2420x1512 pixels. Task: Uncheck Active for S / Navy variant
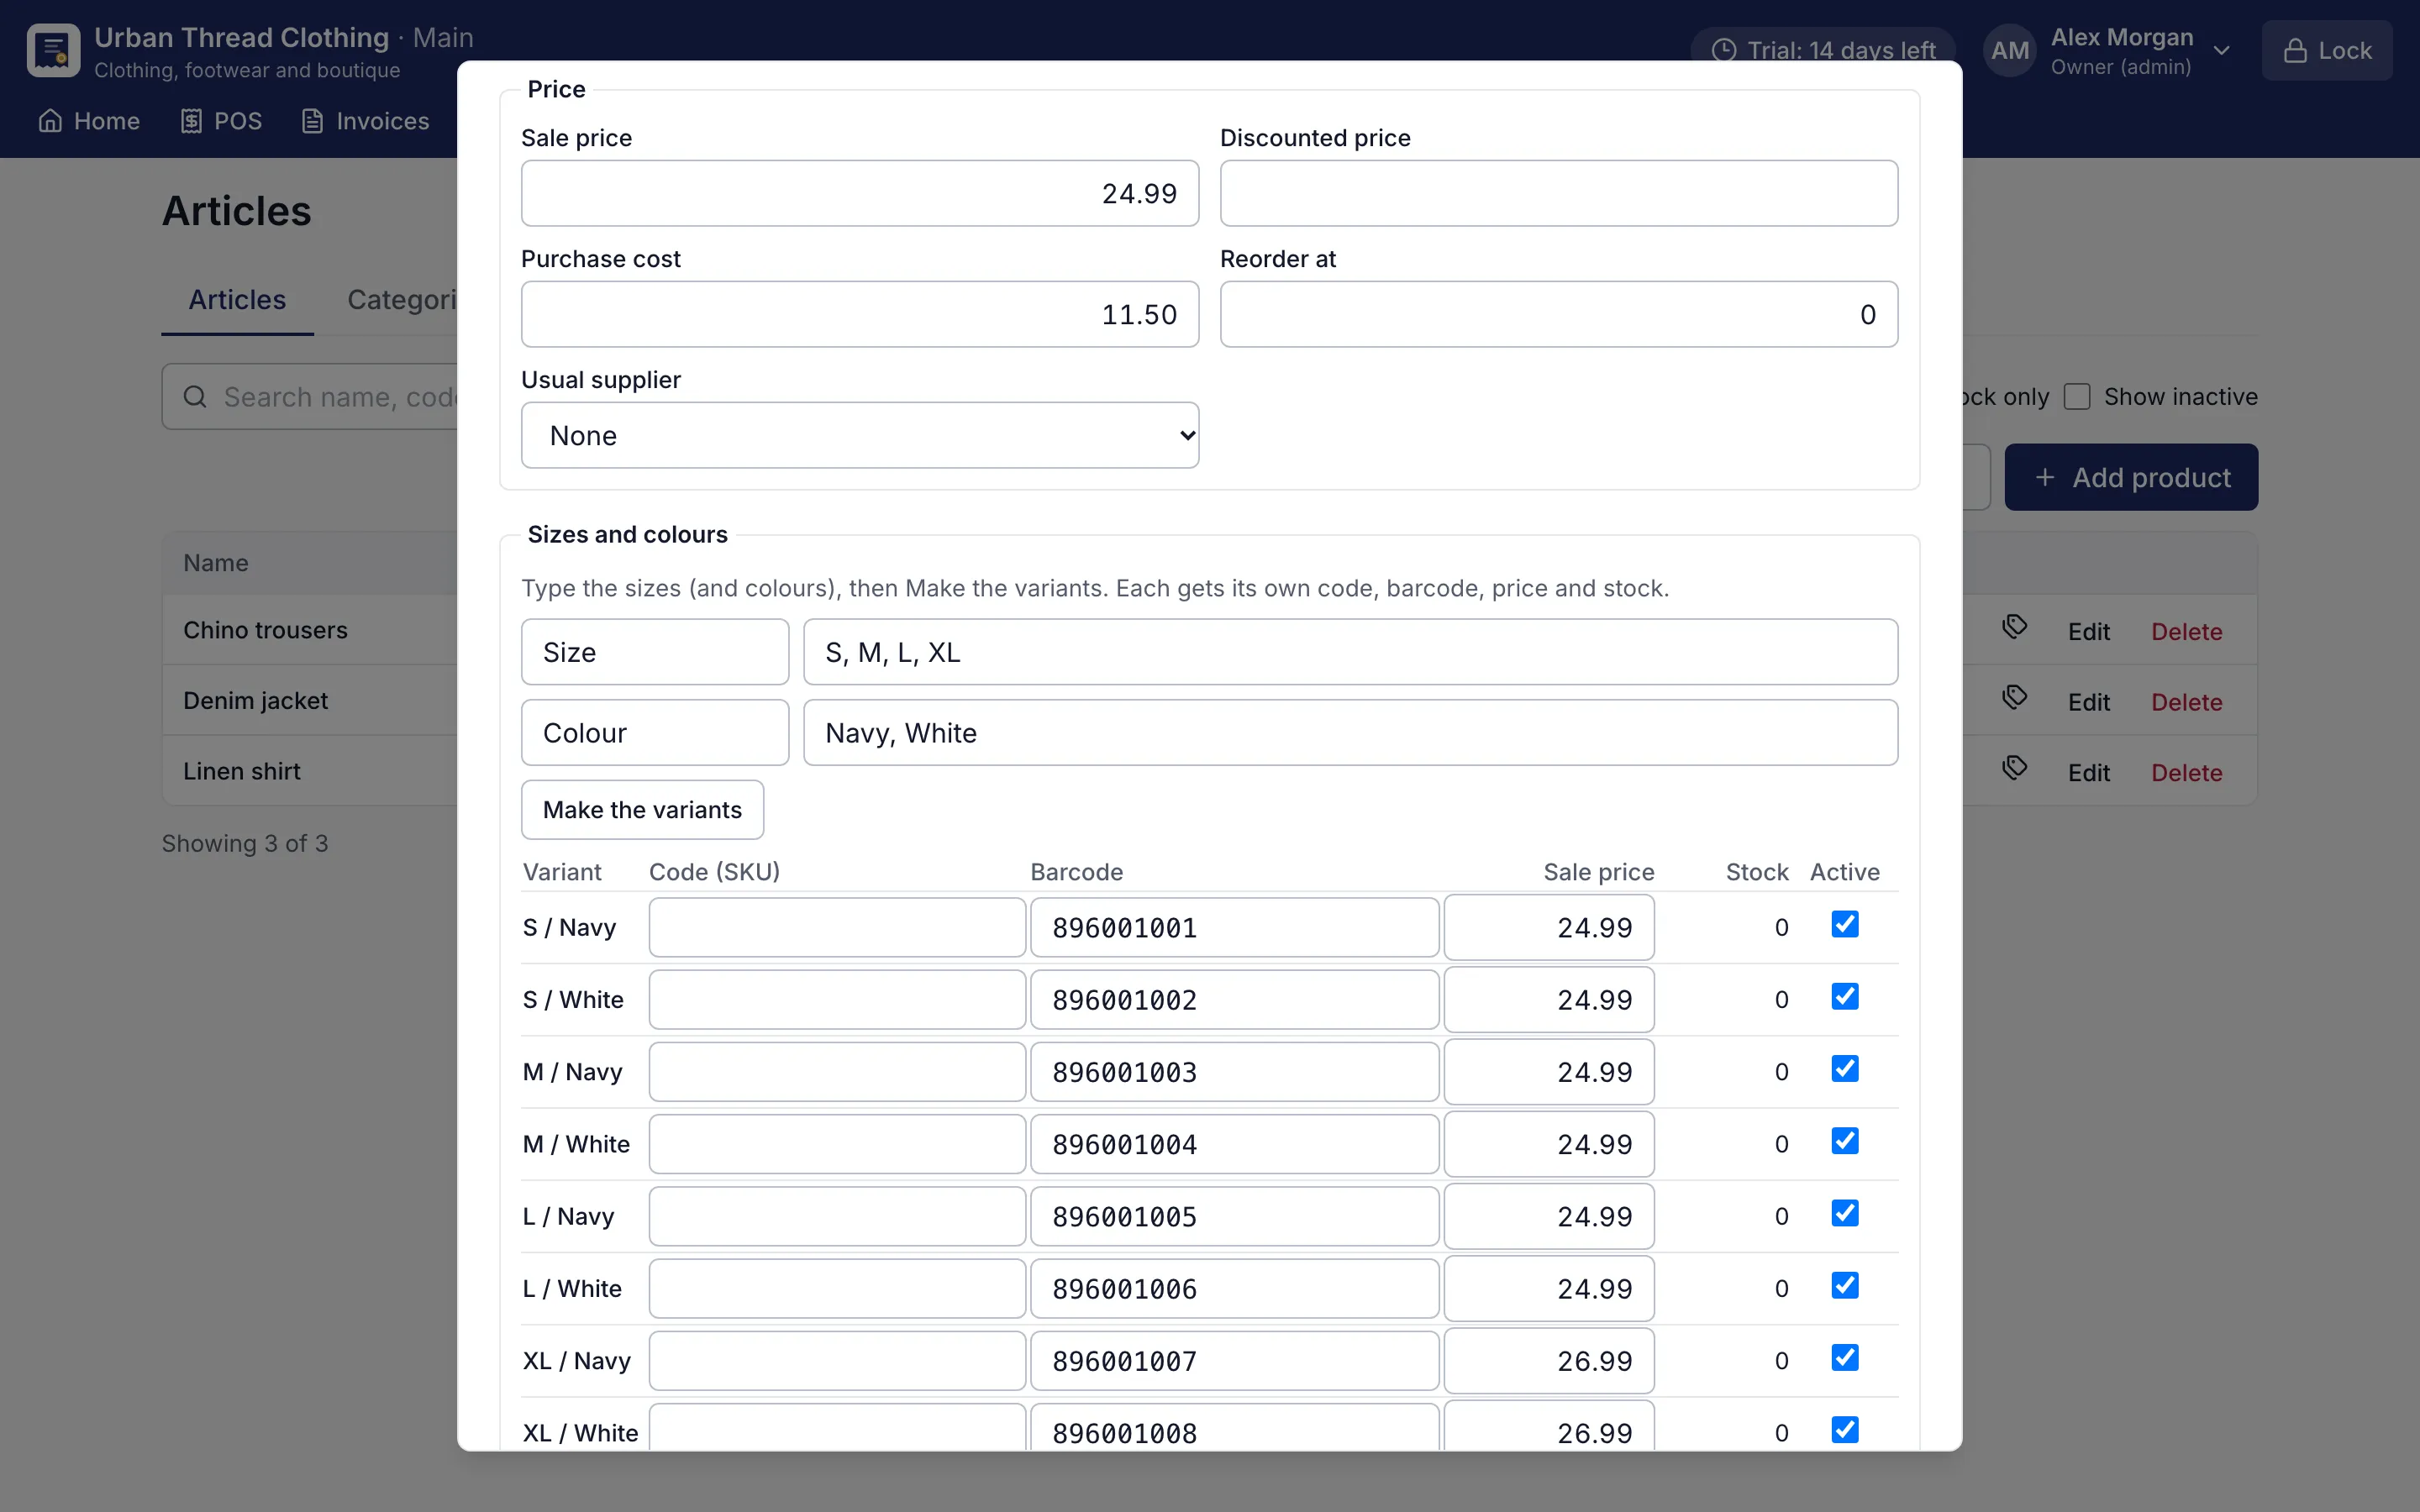coord(1845,924)
